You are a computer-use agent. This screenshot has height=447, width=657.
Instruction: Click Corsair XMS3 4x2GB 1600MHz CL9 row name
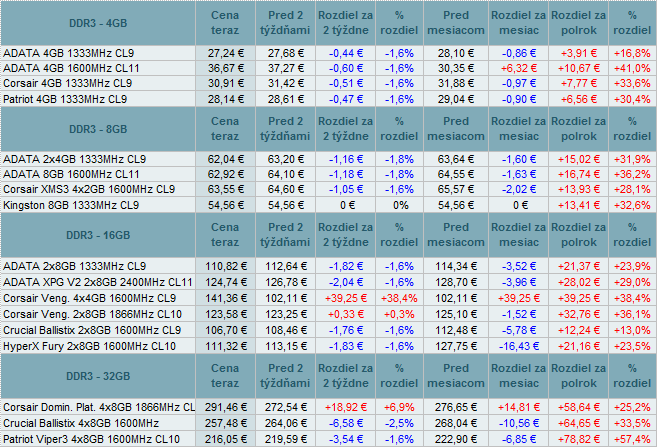[89, 189]
